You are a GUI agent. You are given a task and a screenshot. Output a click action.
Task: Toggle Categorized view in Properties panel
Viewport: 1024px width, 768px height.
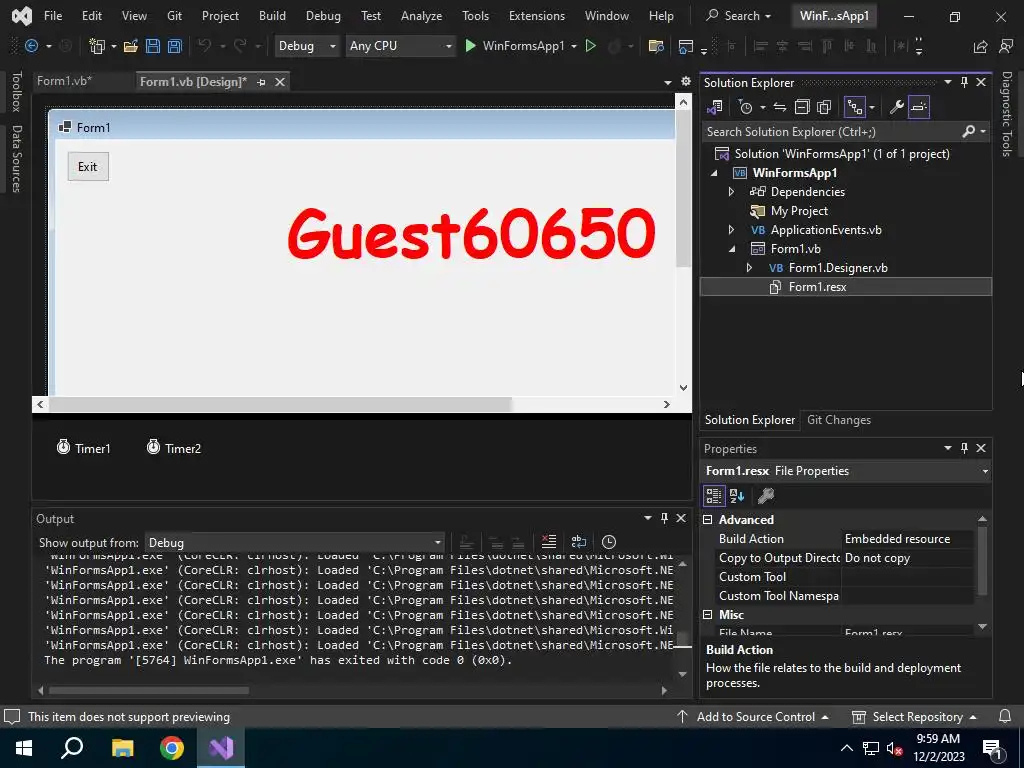714,496
